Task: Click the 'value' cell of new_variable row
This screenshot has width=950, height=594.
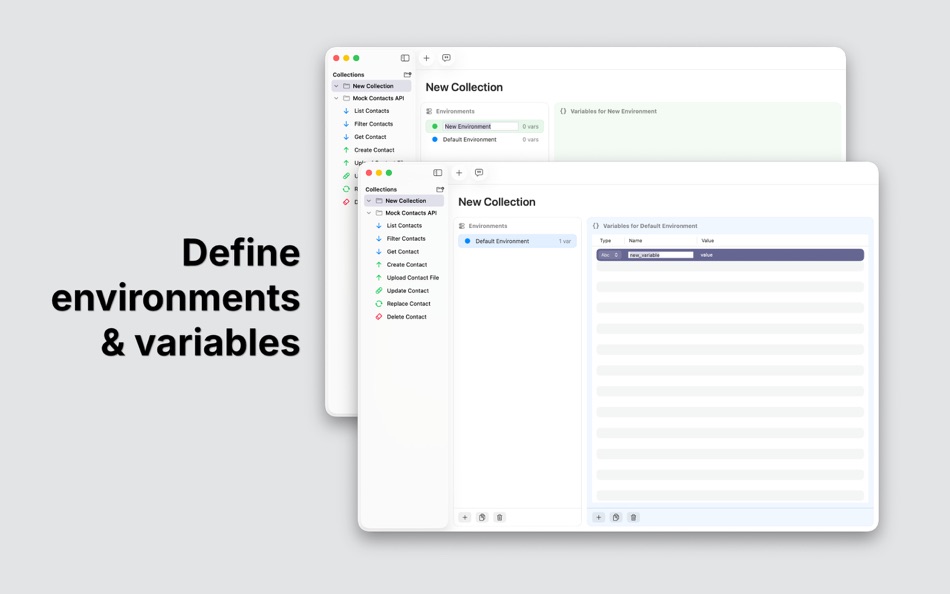Action: tap(706, 255)
